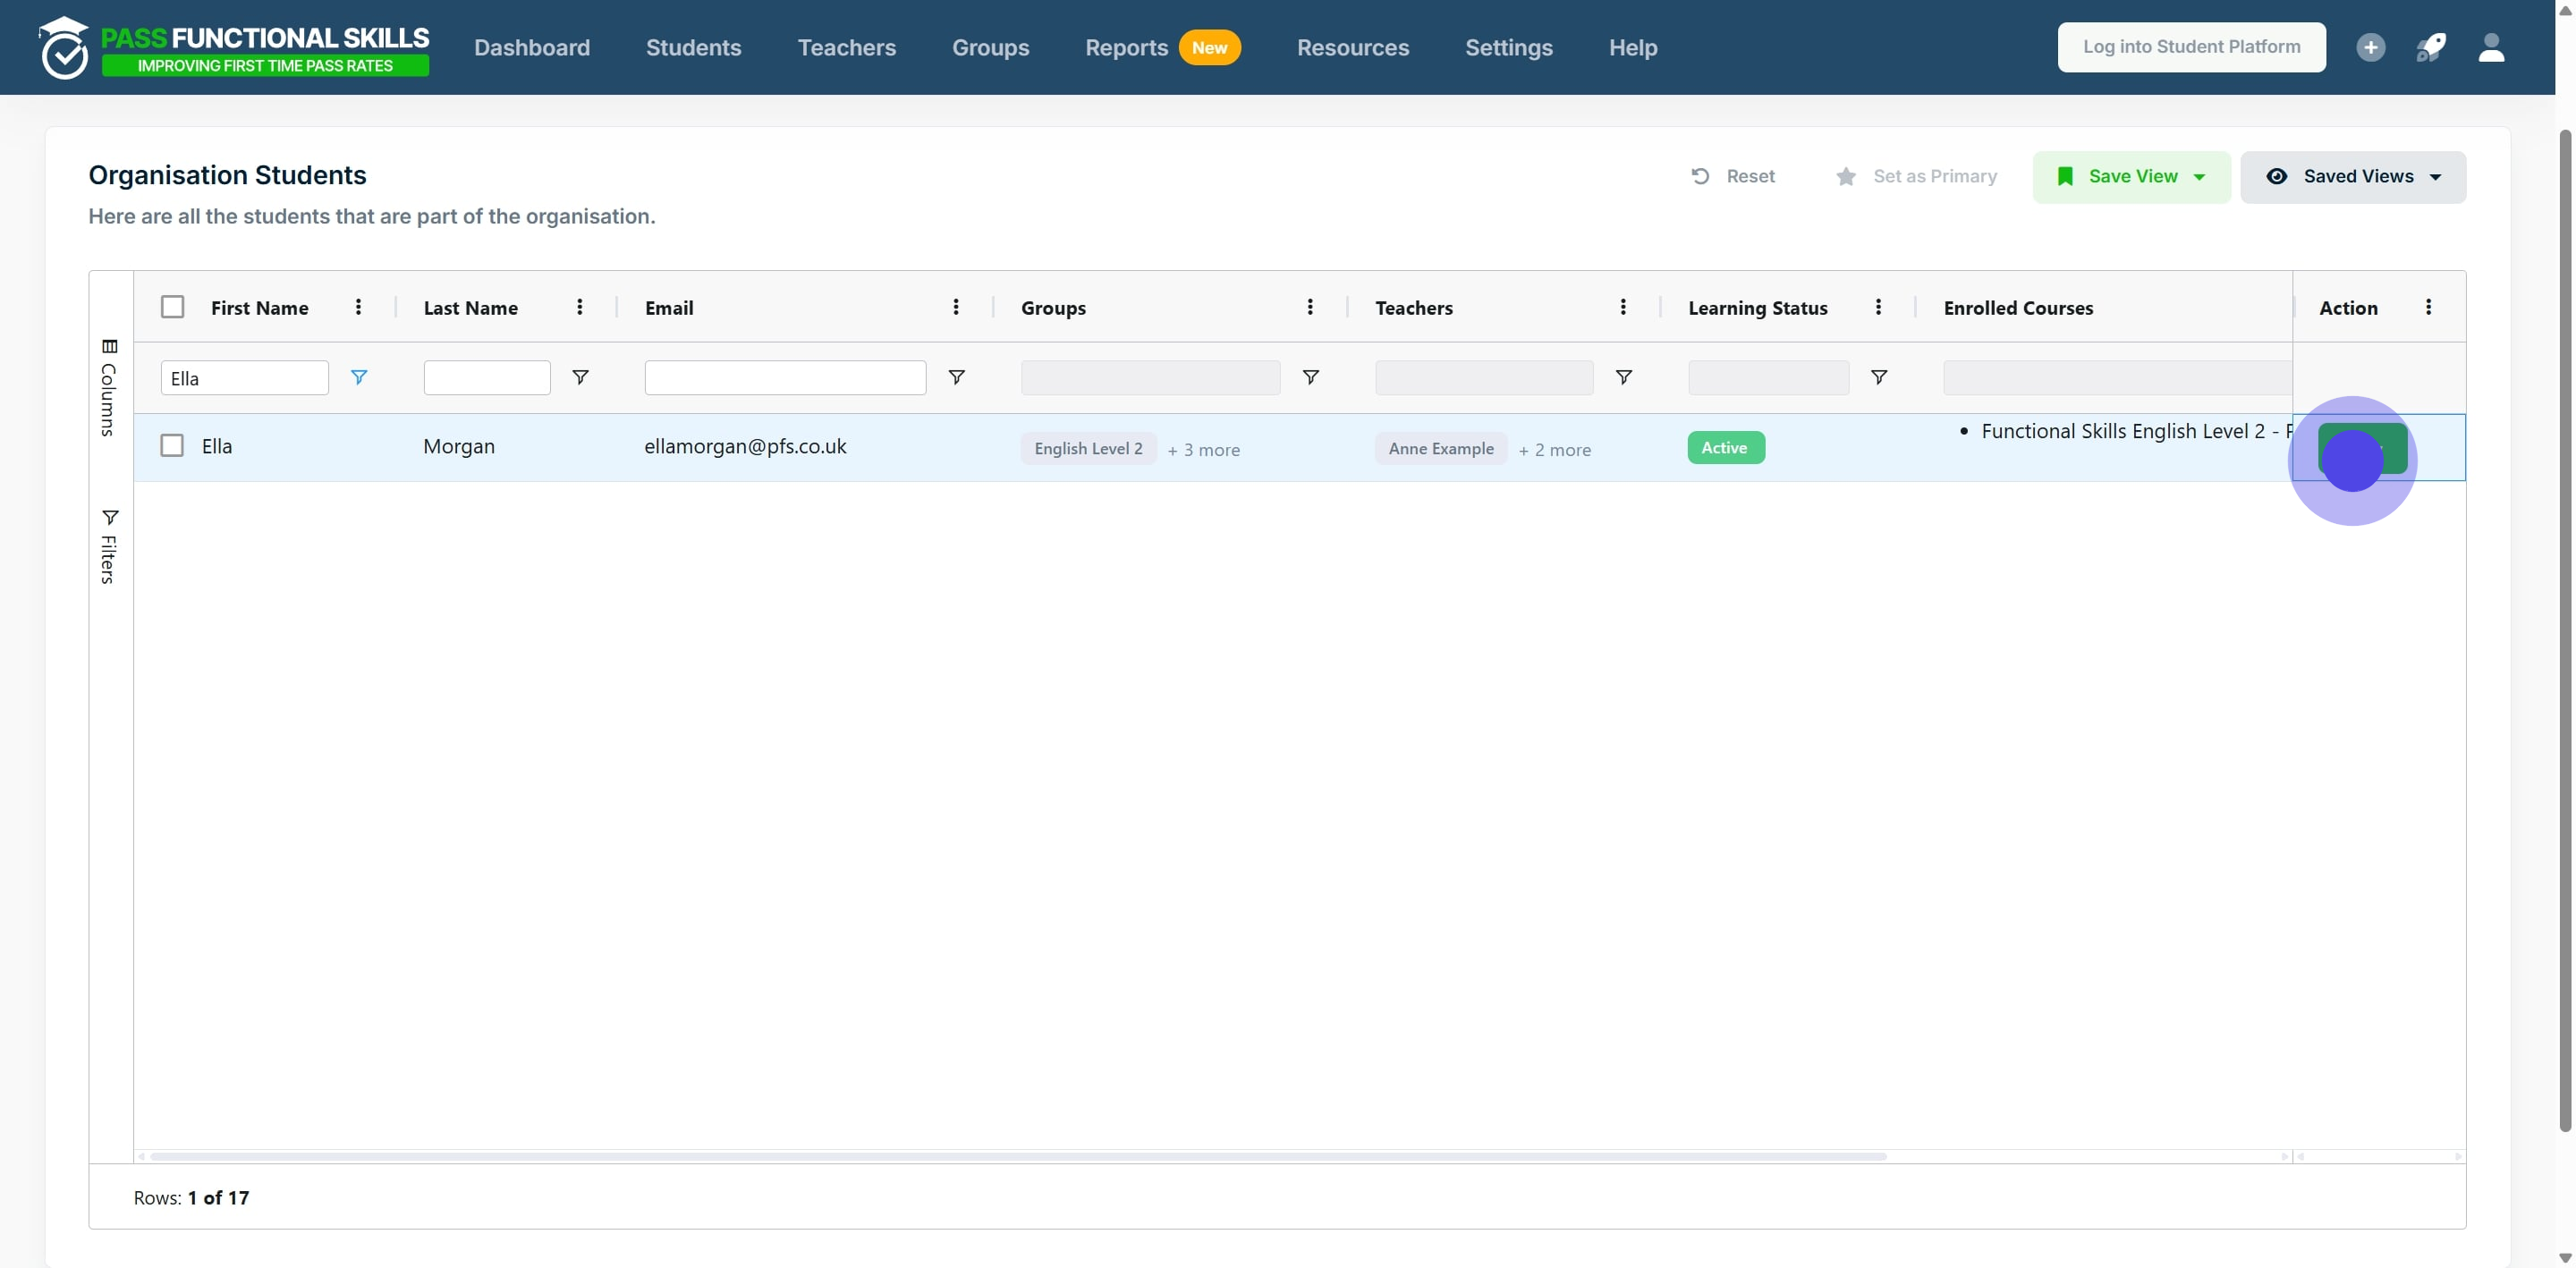2576x1268 pixels.
Task: Click the plus icon in top bar
Action: (x=2370, y=47)
